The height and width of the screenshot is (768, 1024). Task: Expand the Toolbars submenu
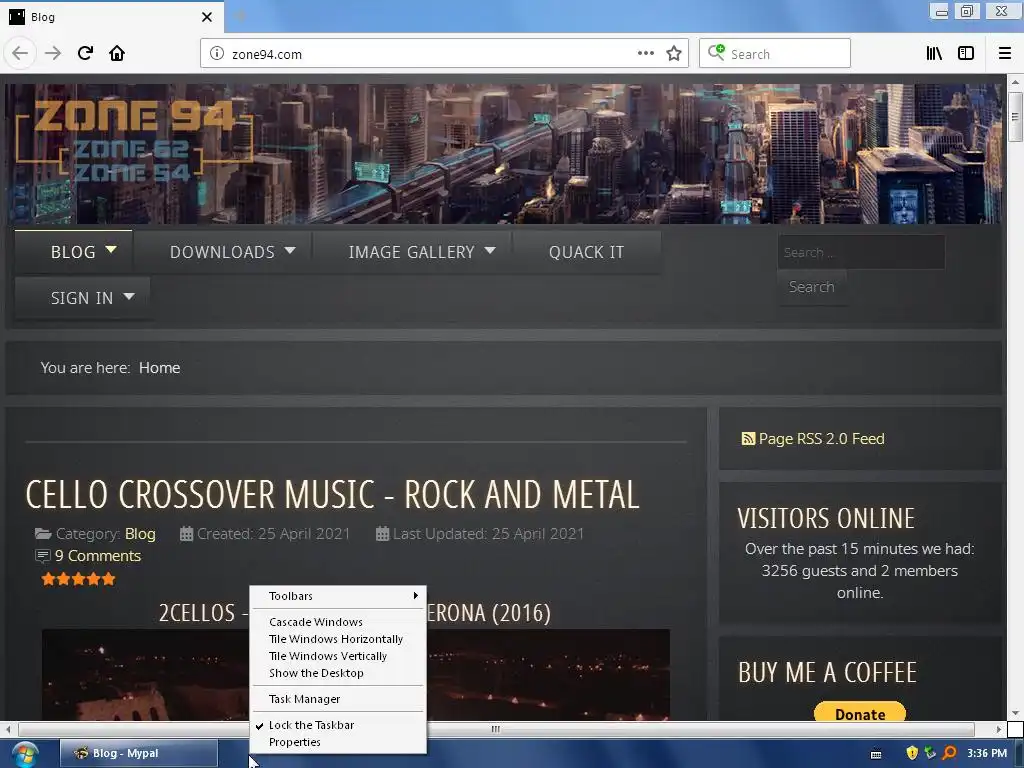(338, 596)
